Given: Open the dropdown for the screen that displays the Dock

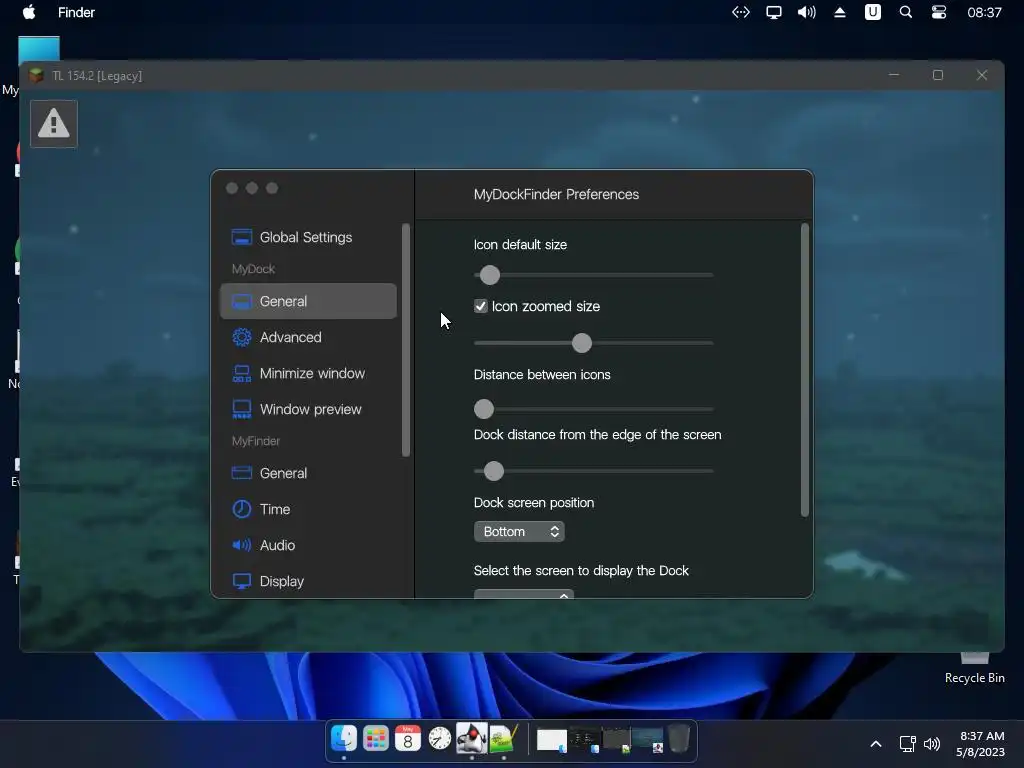Looking at the screenshot, I should point(524,594).
